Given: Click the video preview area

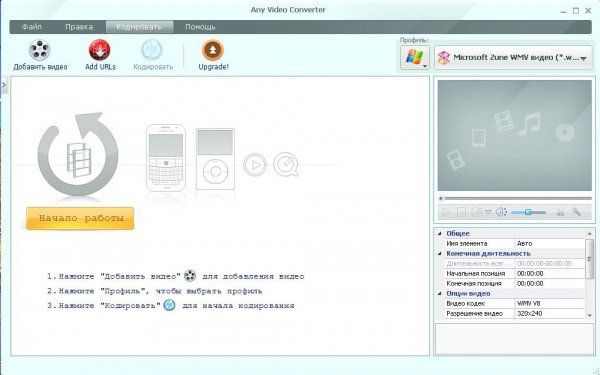Looking at the screenshot, I should (x=514, y=135).
